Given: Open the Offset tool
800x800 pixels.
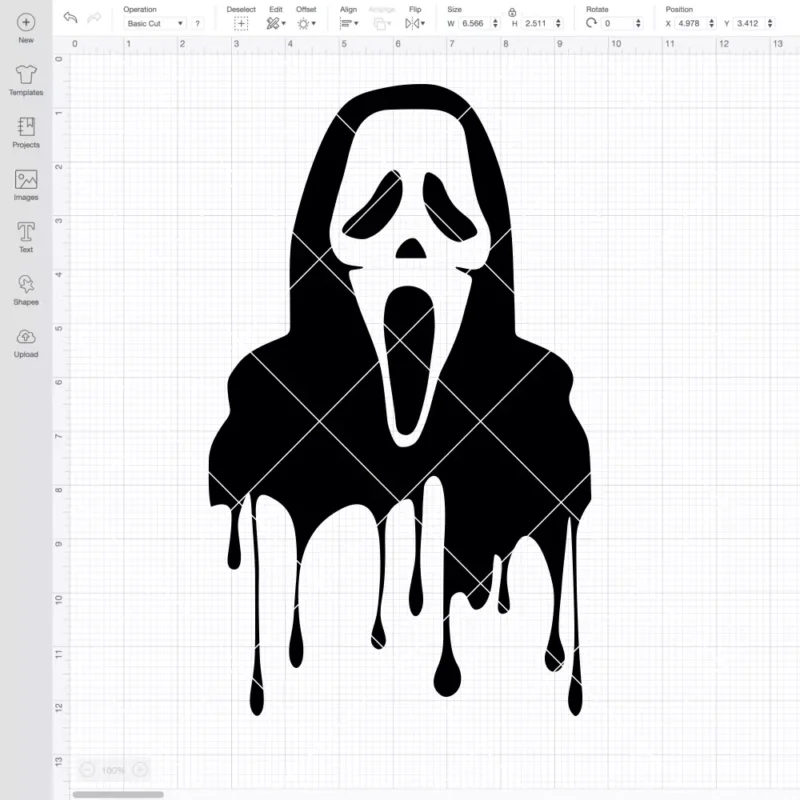Looking at the screenshot, I should tap(304, 23).
